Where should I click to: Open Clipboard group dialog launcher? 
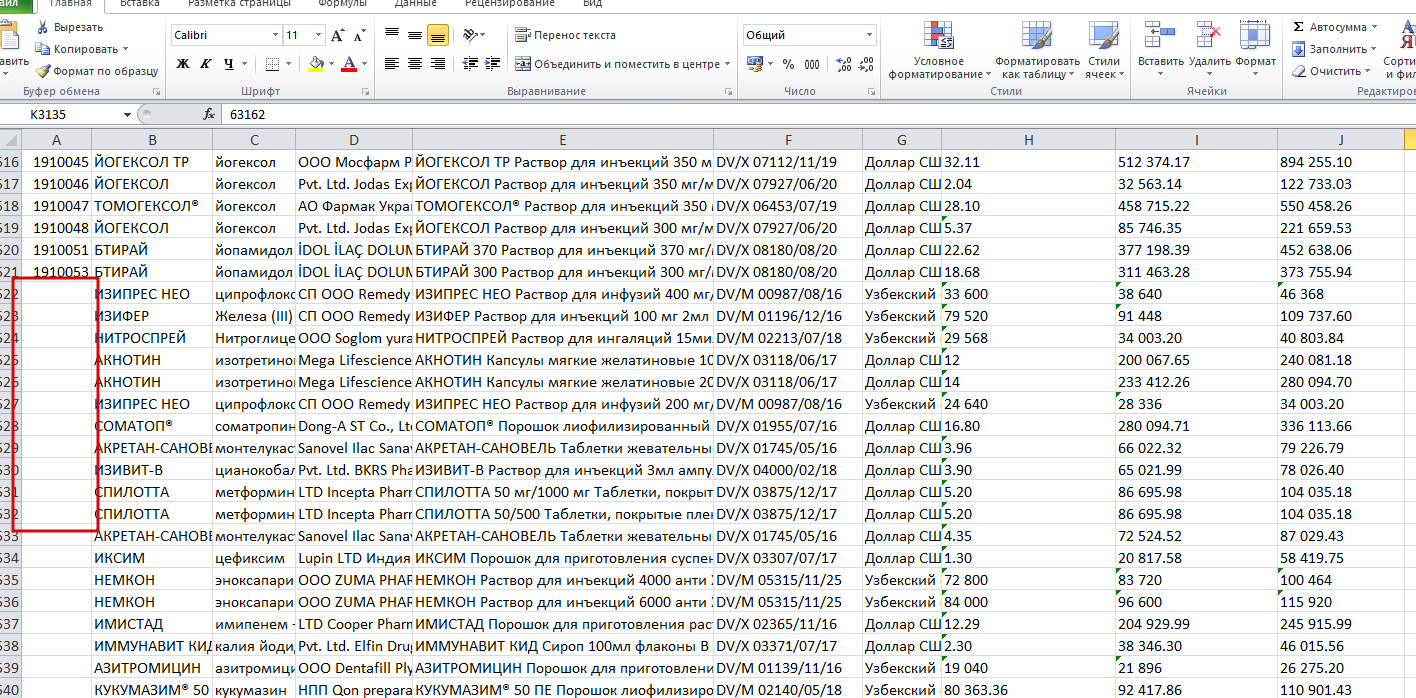pyautogui.click(x=156, y=91)
